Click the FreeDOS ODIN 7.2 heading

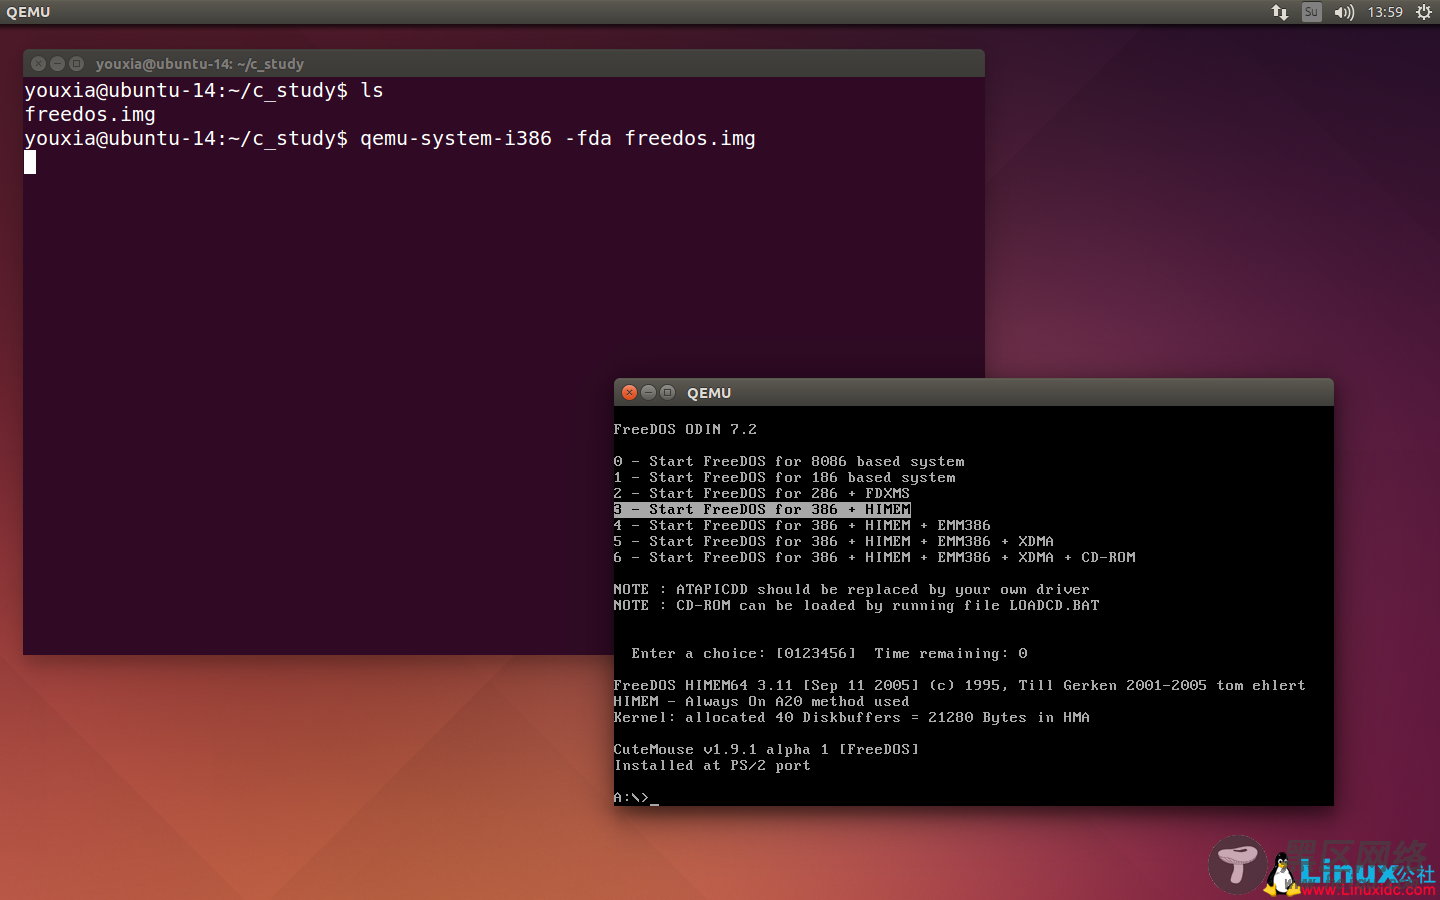pos(685,429)
